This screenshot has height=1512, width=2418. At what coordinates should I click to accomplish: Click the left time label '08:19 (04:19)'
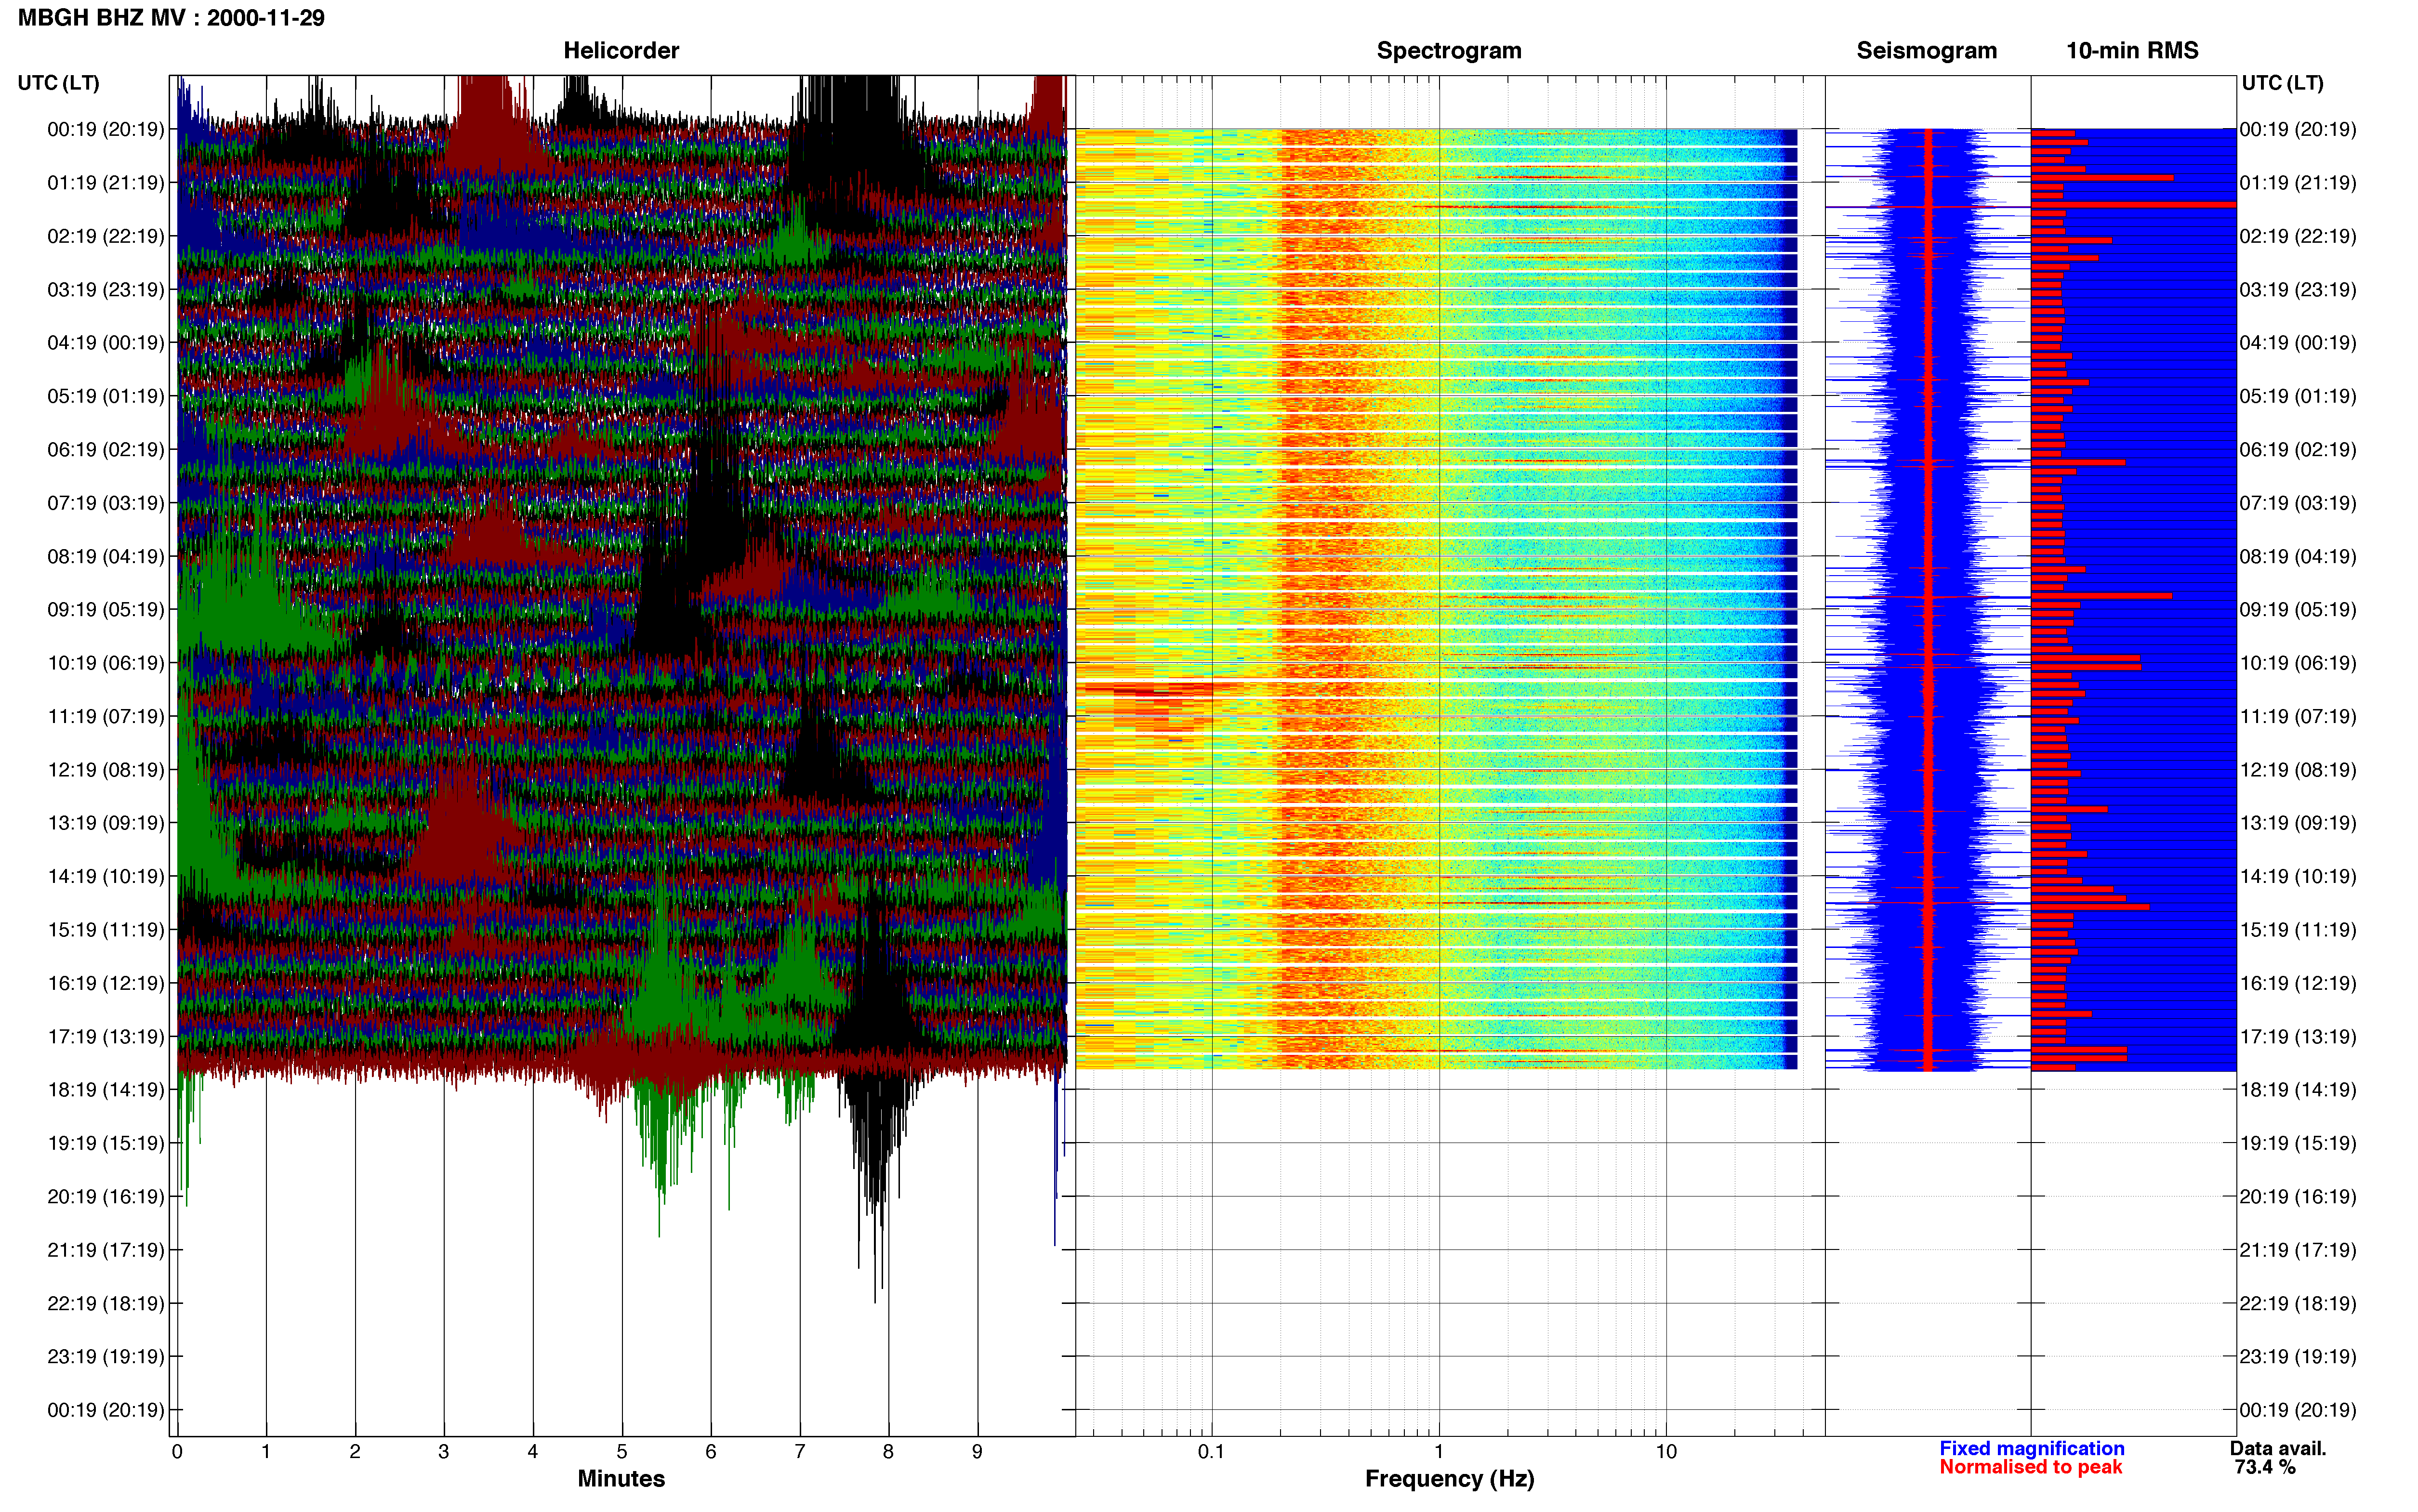[106, 556]
